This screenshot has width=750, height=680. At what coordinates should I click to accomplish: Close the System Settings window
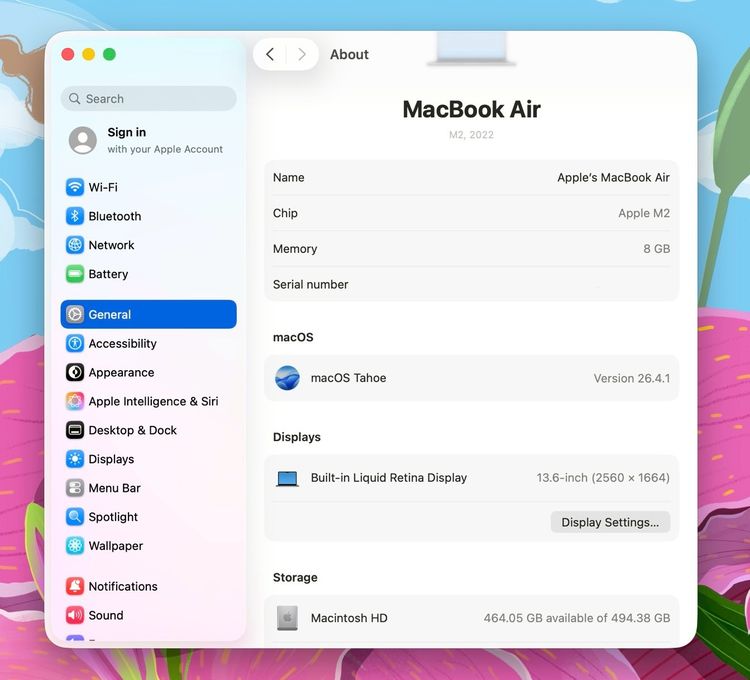click(68, 54)
